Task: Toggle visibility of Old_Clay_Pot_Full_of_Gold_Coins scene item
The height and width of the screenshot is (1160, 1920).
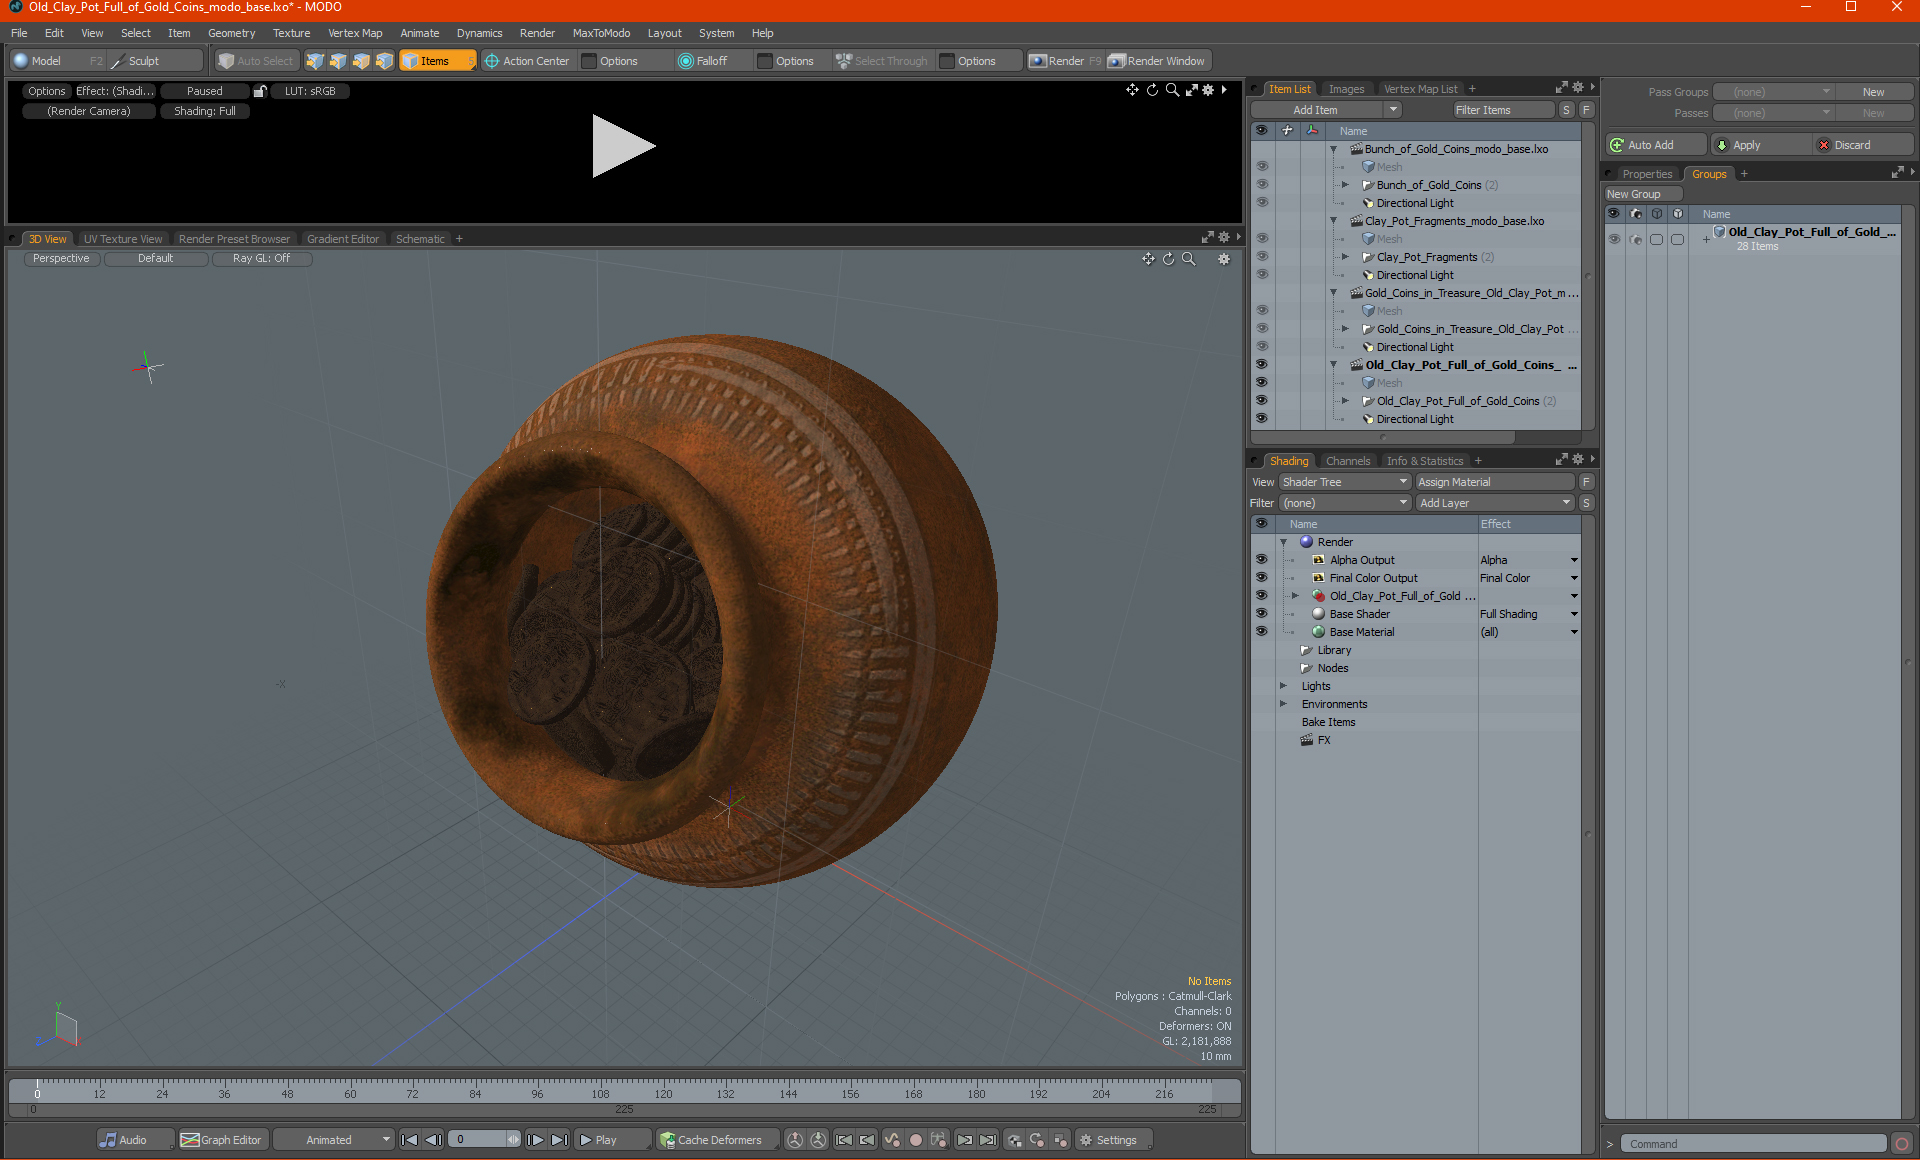Action: point(1261,365)
